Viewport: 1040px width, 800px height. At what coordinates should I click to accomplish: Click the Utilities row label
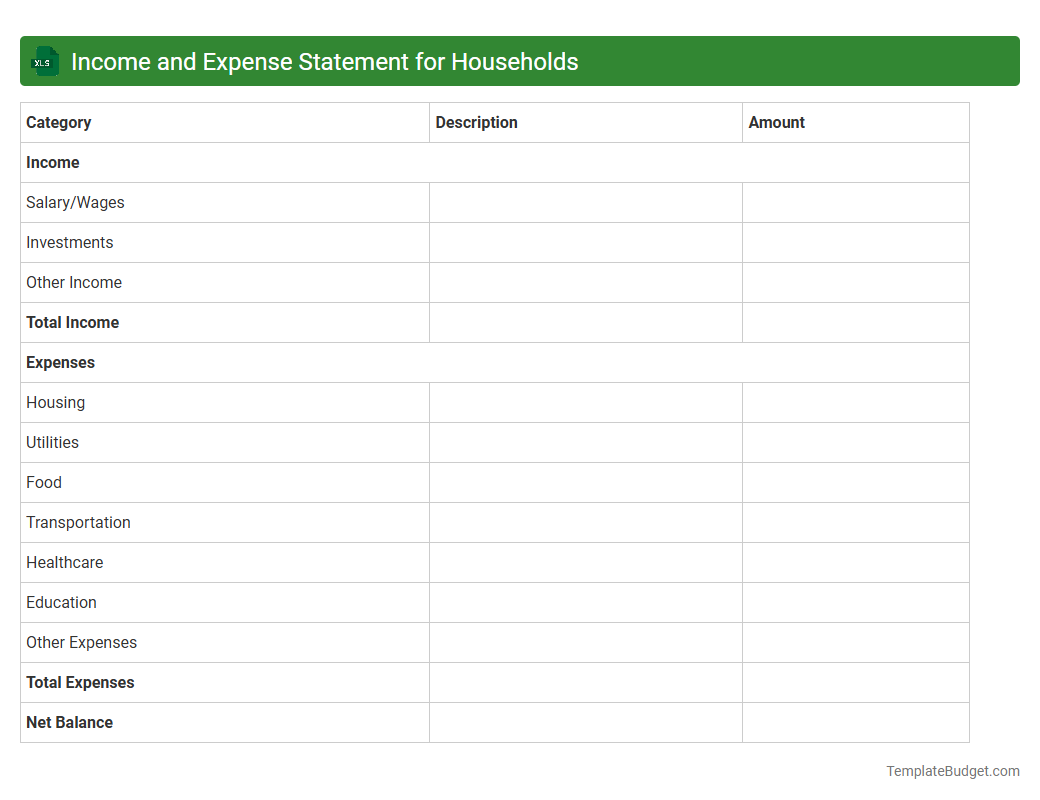(52, 442)
